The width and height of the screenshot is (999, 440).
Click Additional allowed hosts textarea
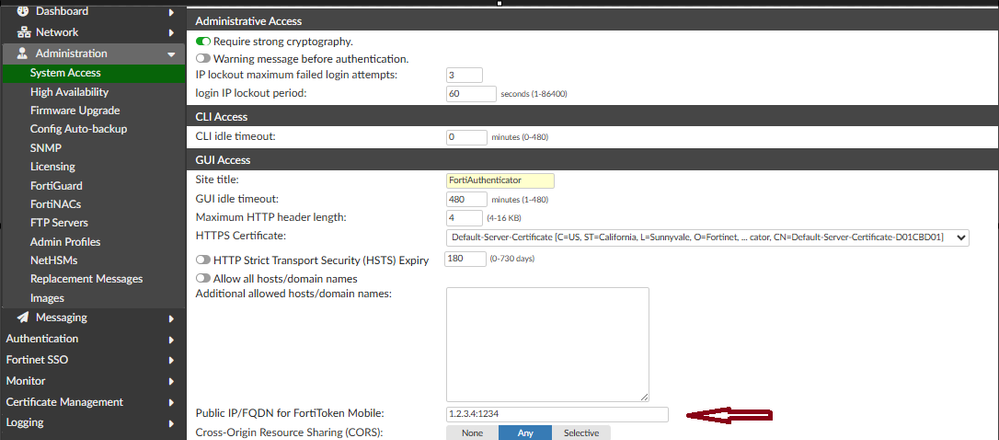click(x=547, y=344)
